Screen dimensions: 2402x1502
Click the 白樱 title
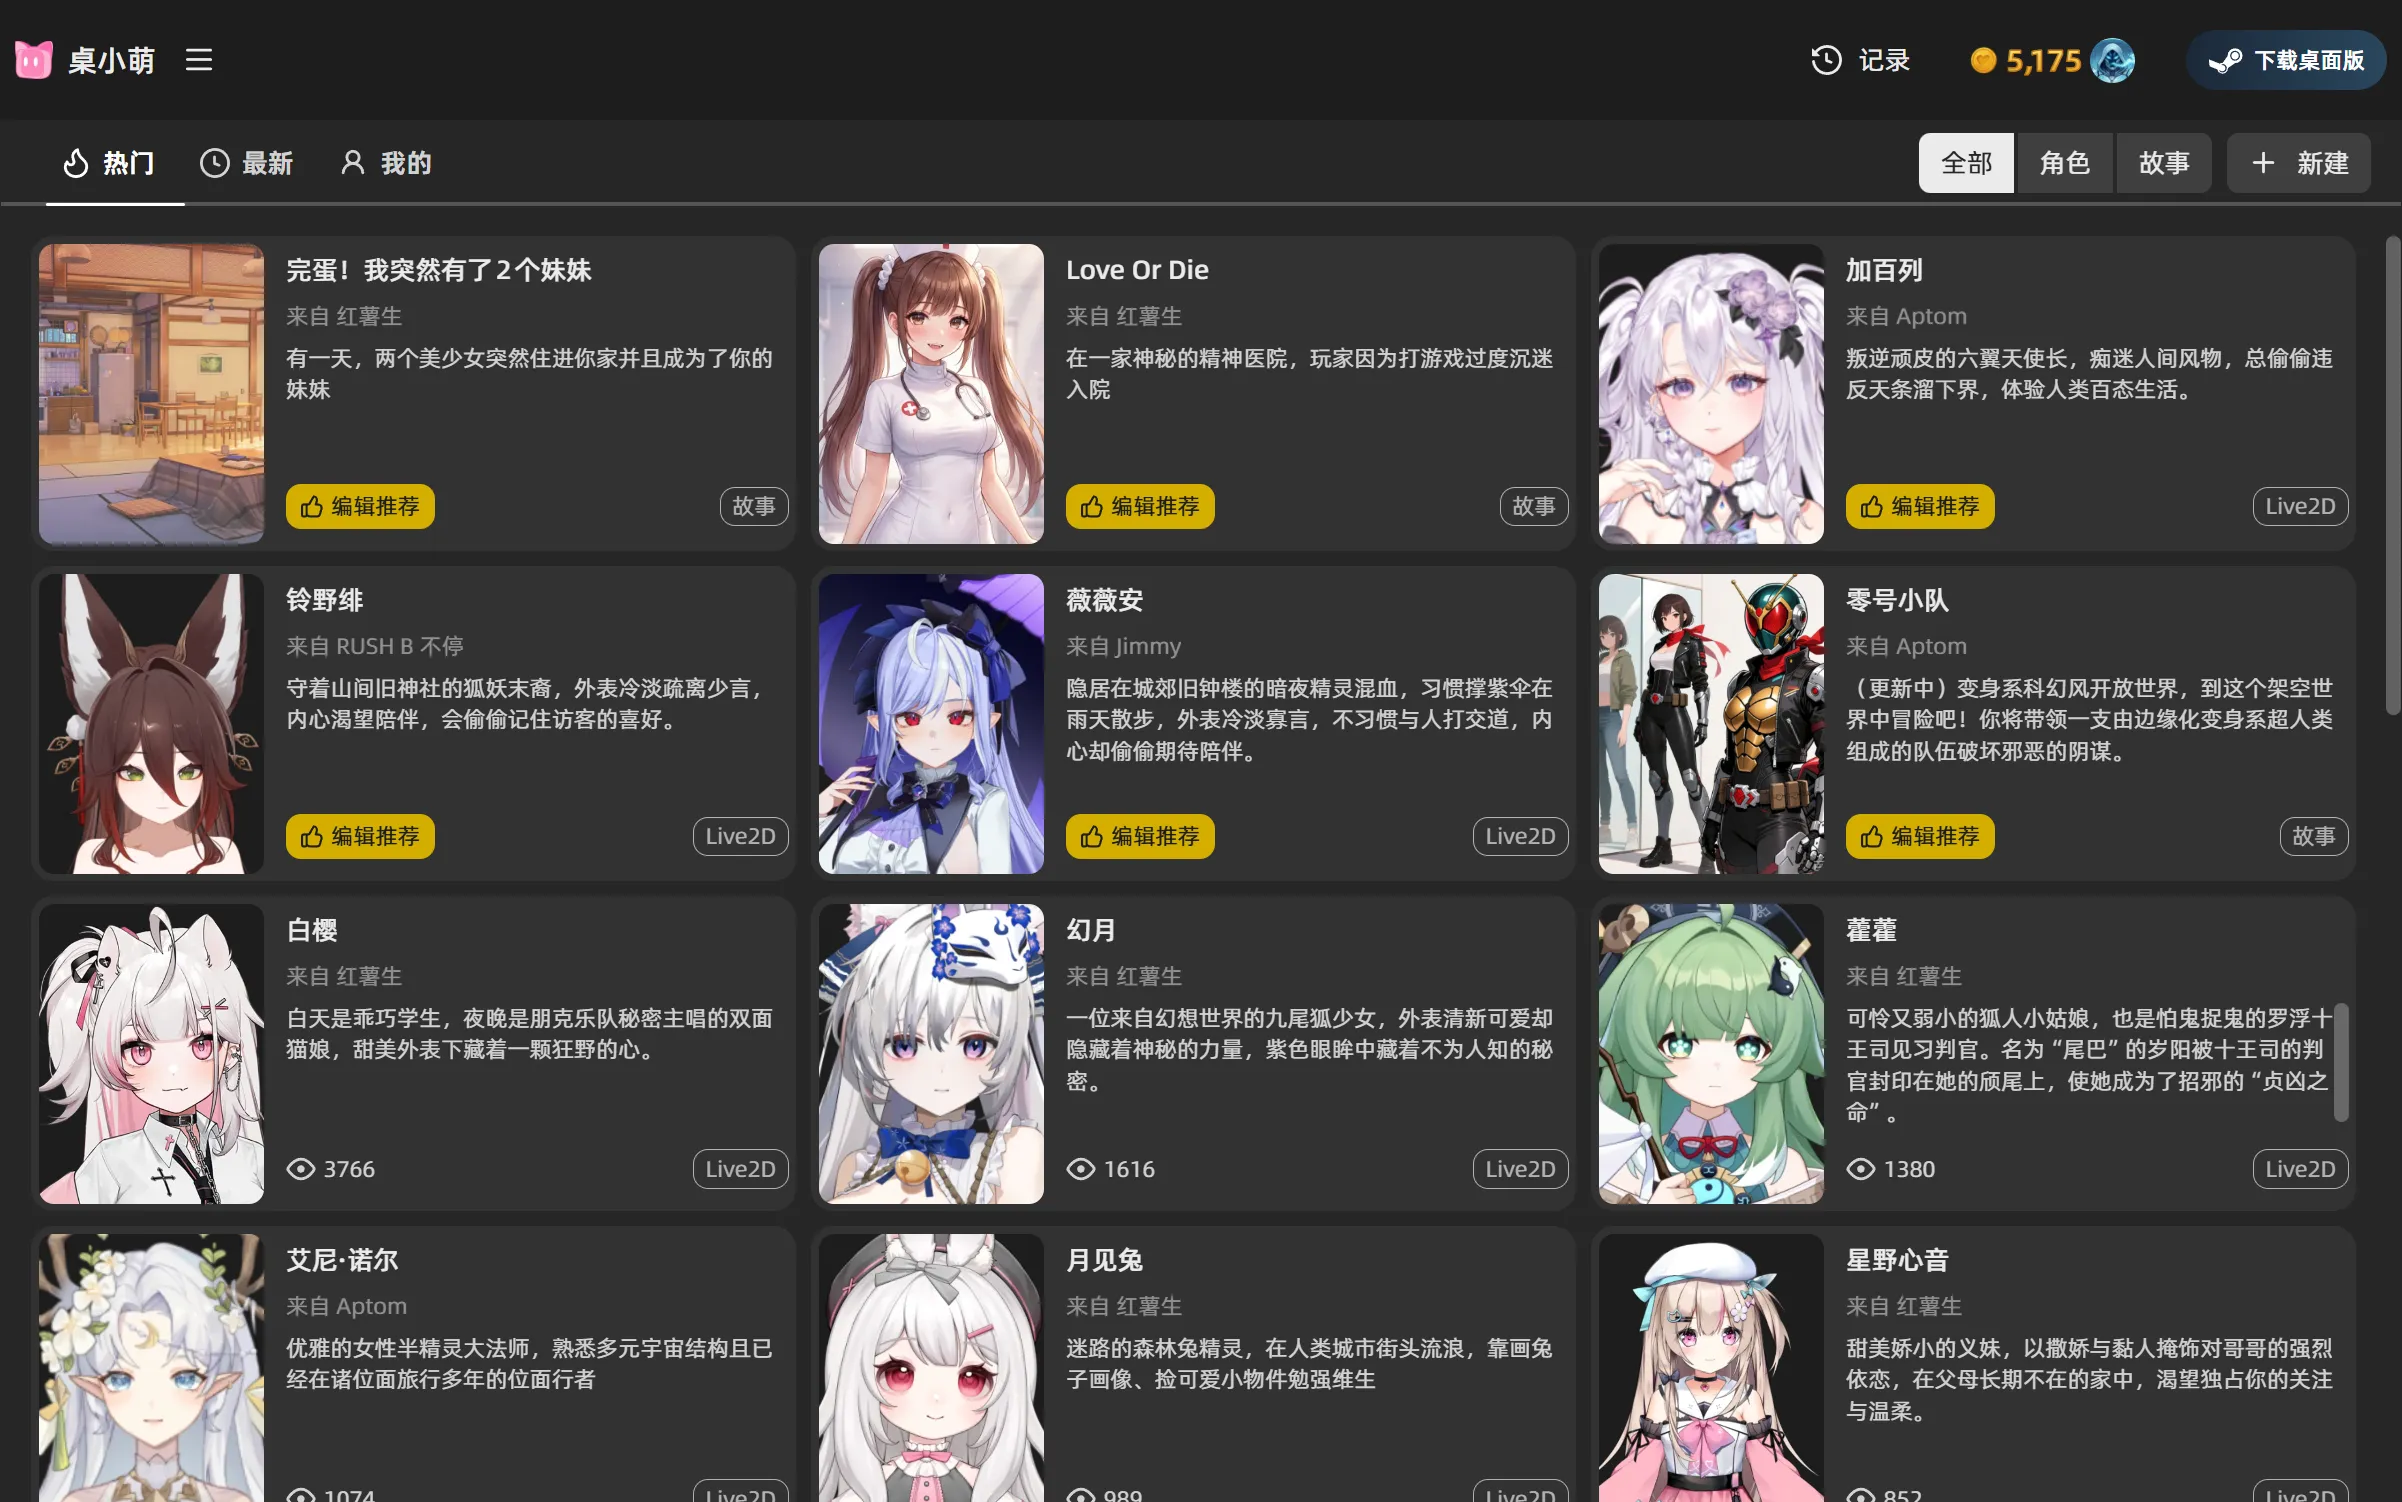click(x=312, y=930)
